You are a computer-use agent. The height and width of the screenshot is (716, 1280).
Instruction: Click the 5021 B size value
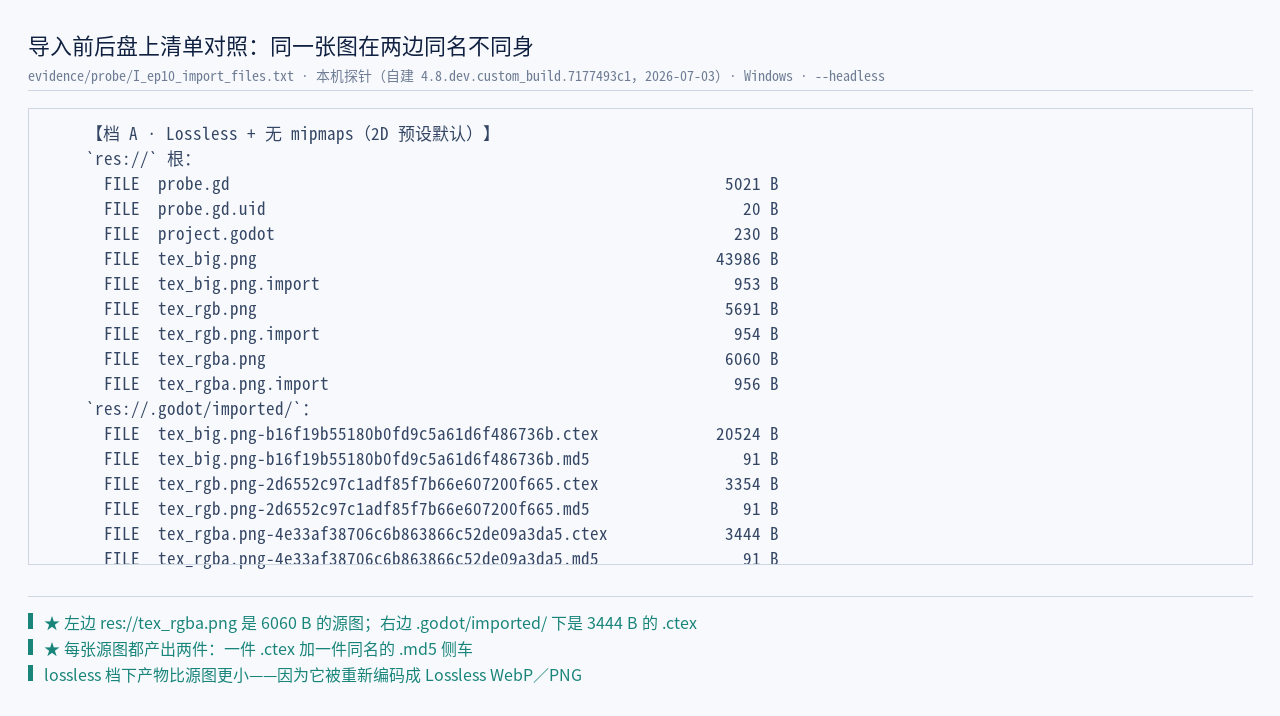pos(752,184)
